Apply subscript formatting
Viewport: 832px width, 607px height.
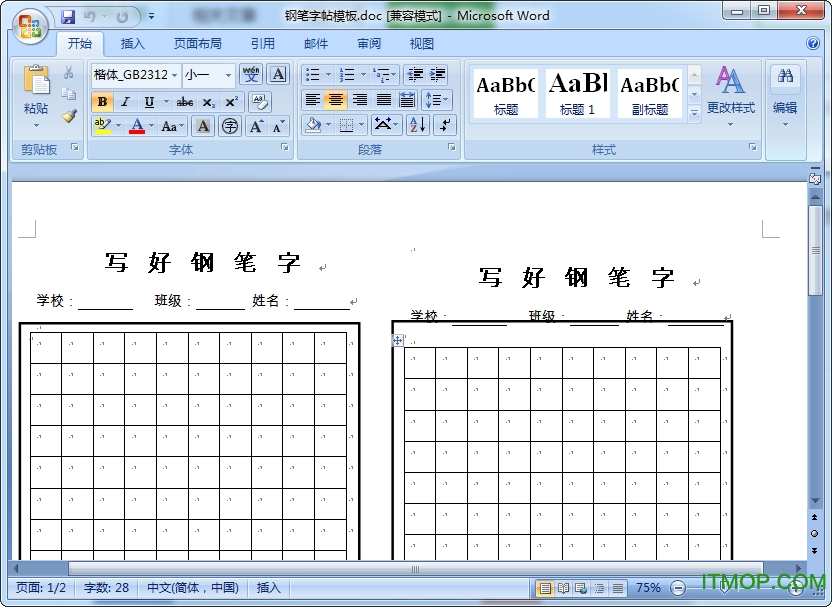click(208, 102)
